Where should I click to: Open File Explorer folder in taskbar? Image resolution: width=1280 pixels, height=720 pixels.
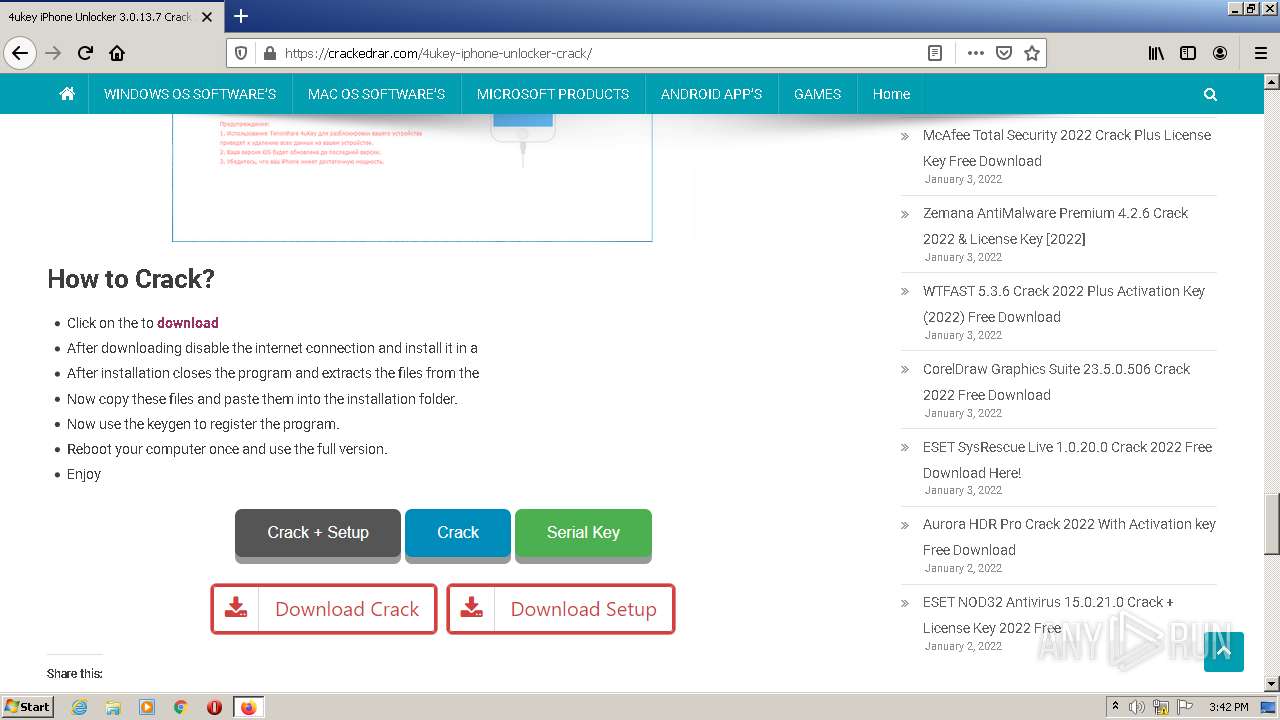(113, 707)
